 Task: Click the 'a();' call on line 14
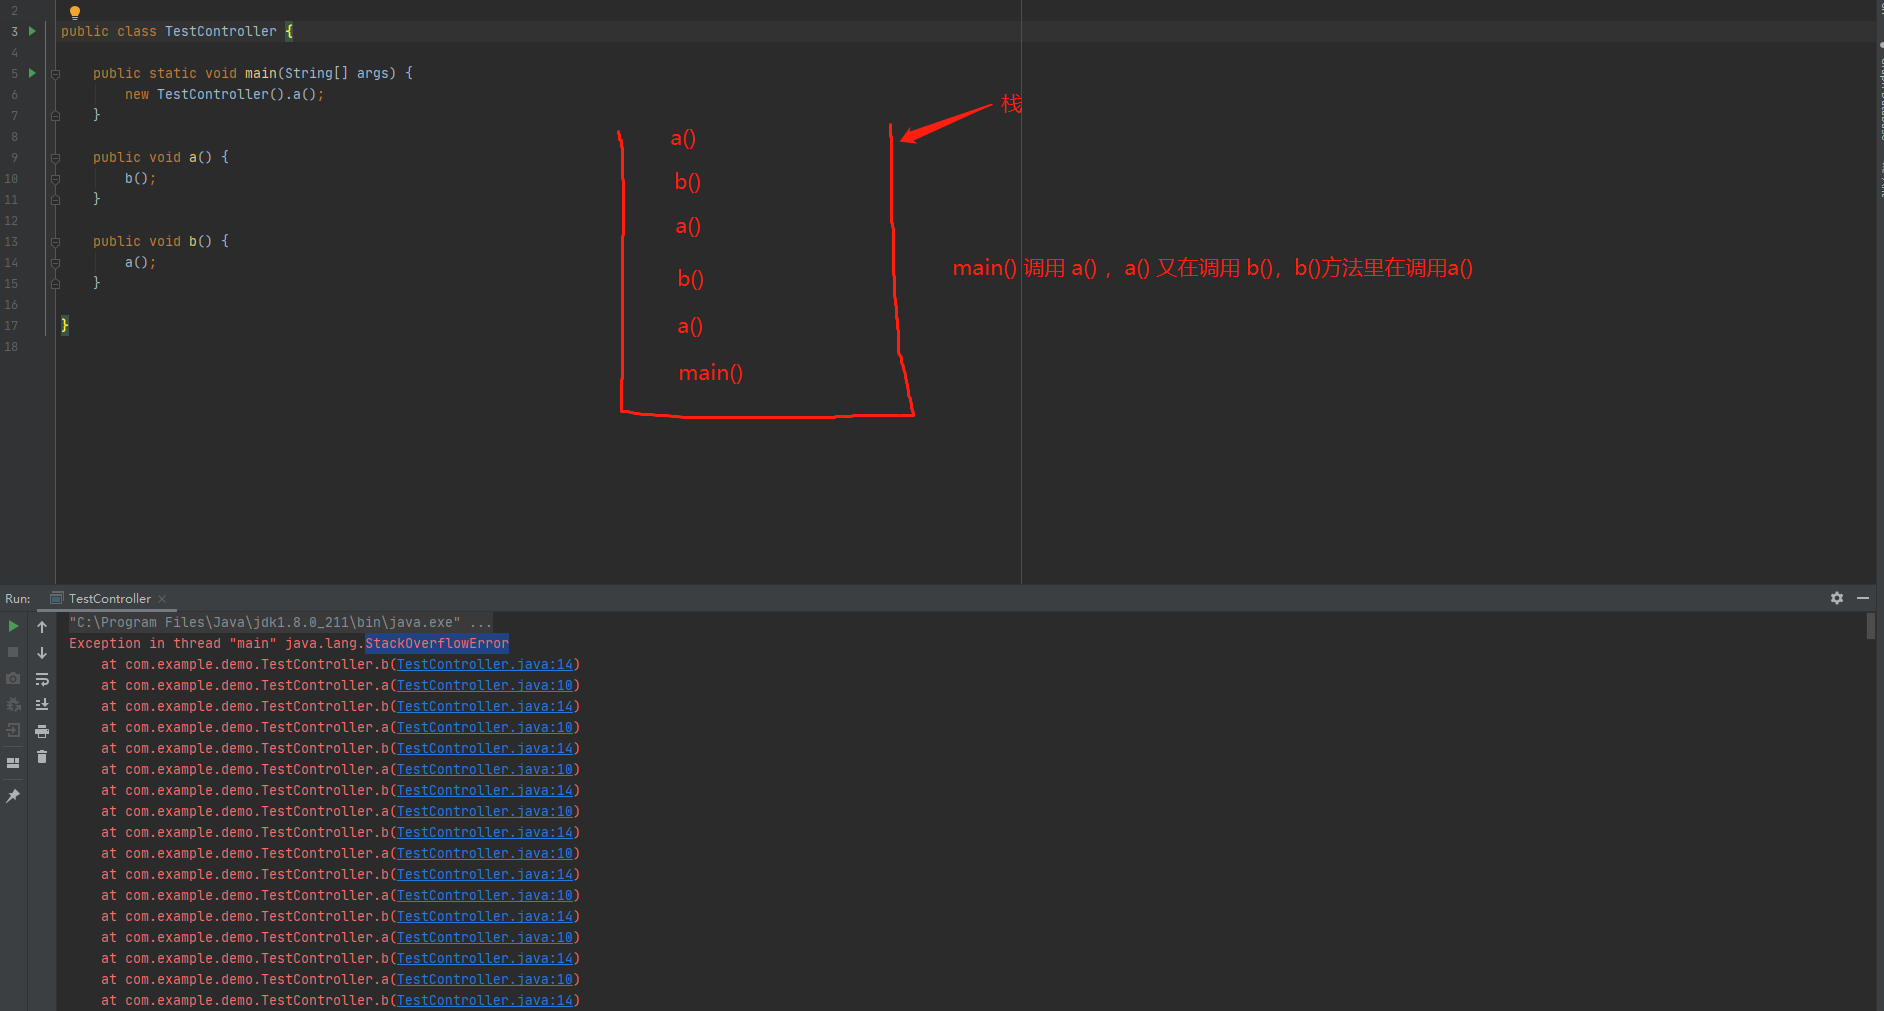(x=140, y=263)
